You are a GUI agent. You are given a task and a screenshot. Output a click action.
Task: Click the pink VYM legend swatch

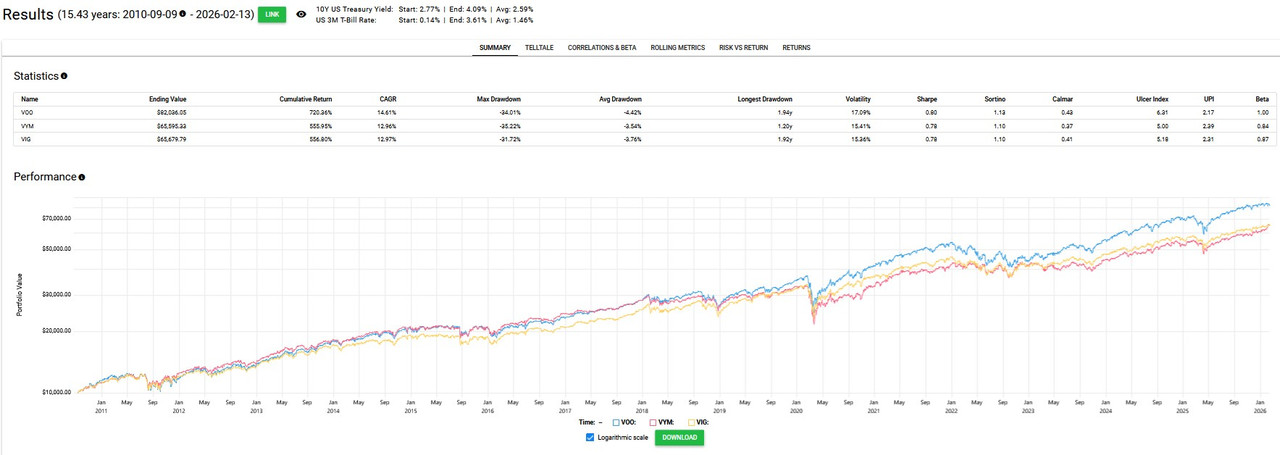point(653,423)
